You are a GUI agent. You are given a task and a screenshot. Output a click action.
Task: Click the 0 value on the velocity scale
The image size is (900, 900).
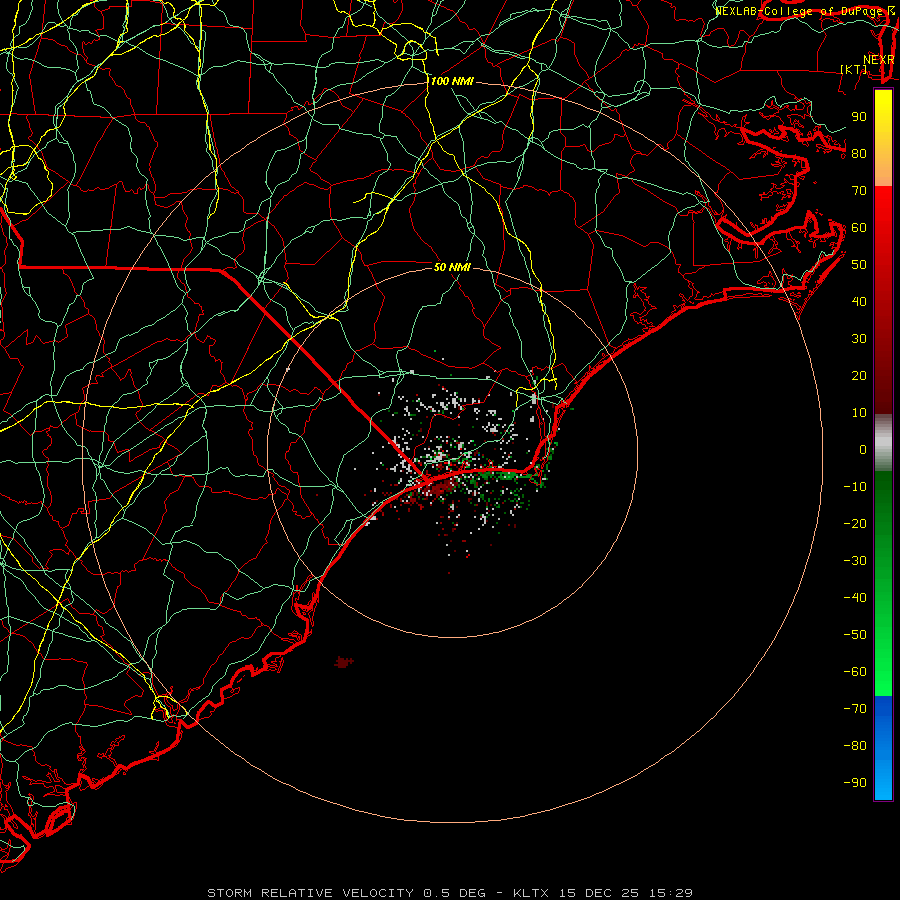[x=863, y=449]
